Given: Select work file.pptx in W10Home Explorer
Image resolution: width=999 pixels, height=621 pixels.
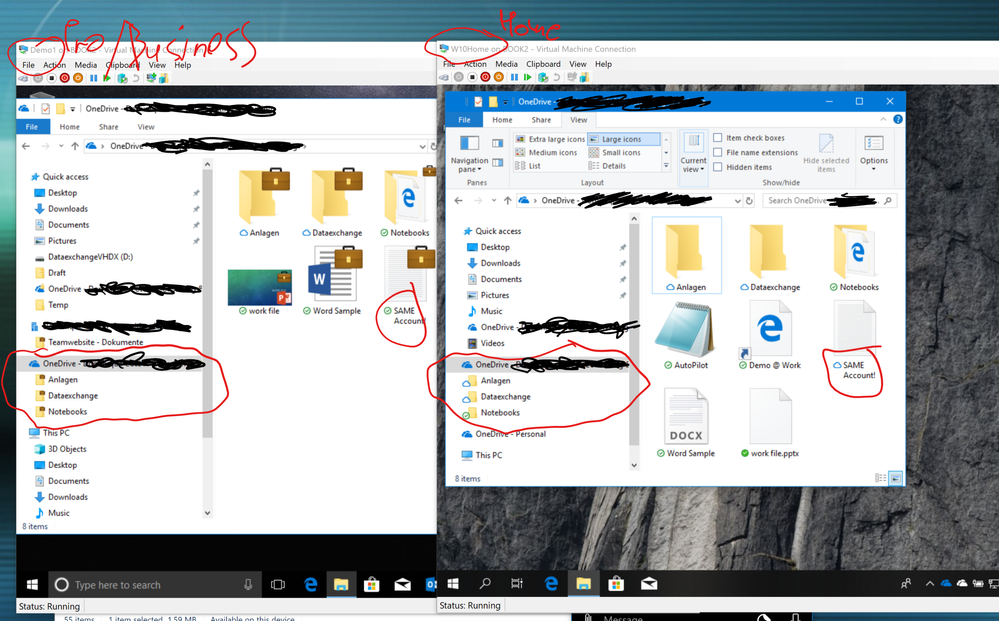Looking at the screenshot, I should tap(770, 424).
